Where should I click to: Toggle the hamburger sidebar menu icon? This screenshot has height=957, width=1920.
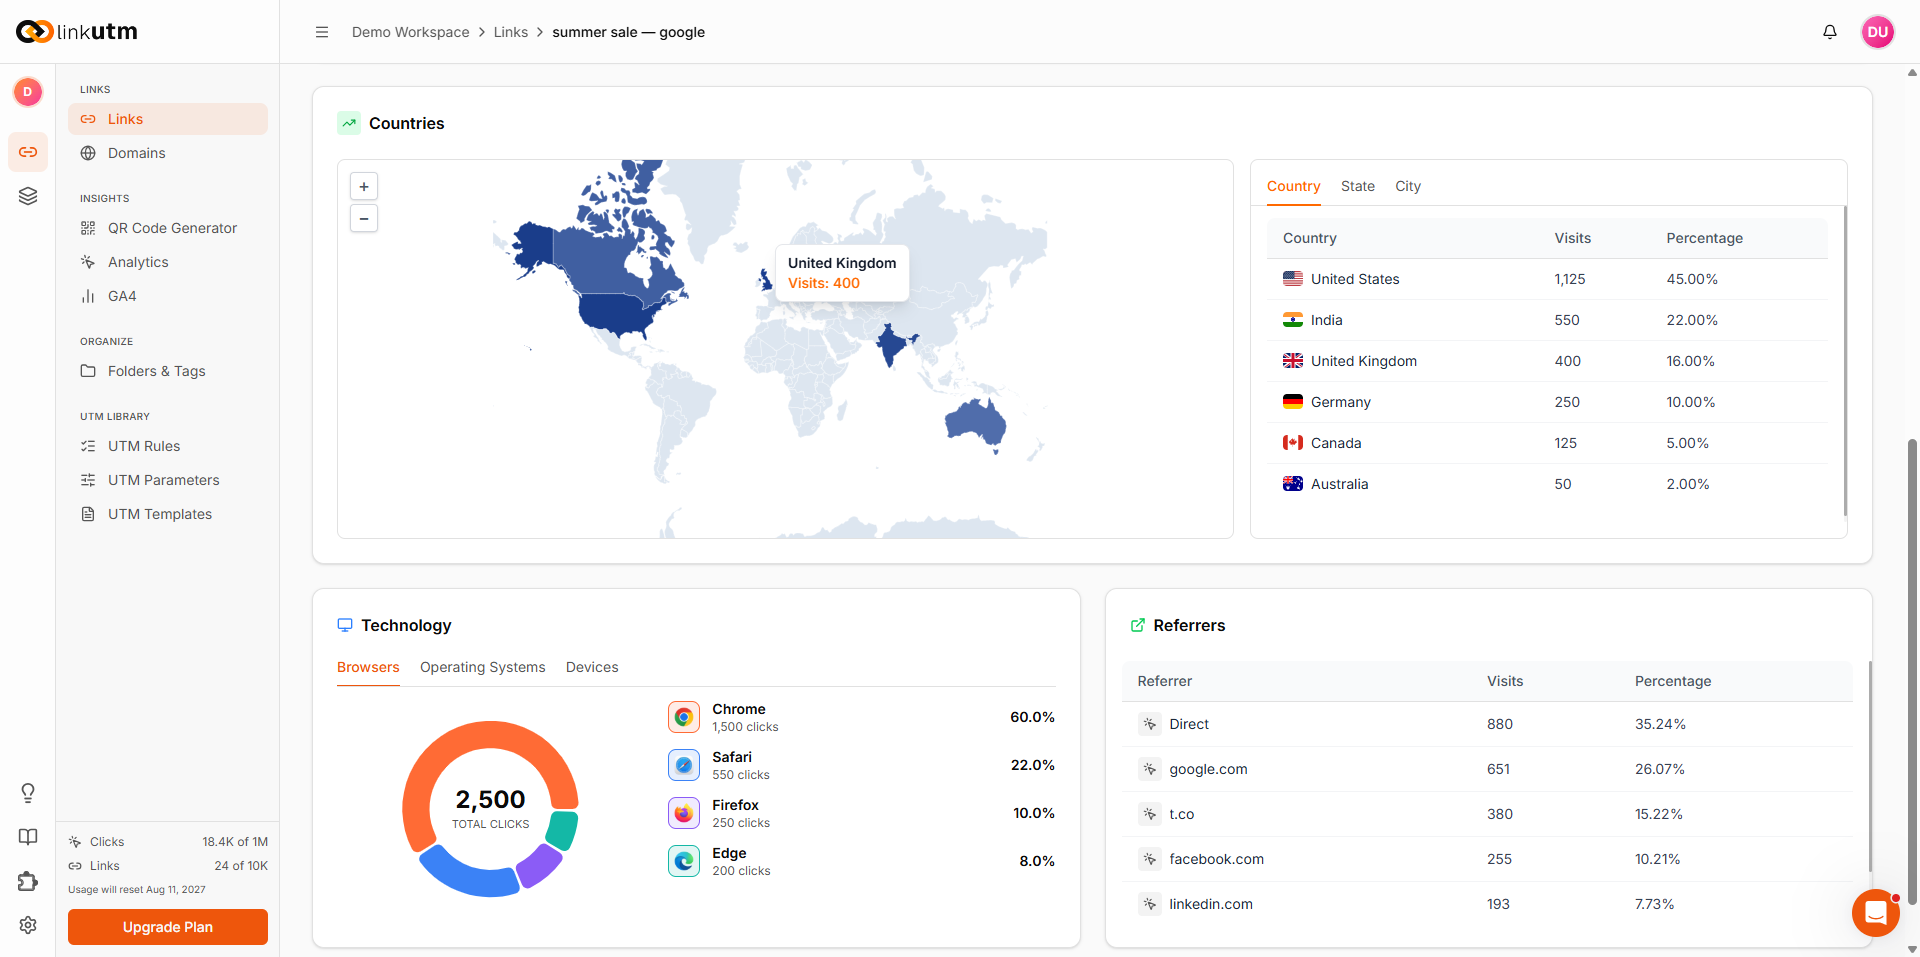click(x=322, y=32)
